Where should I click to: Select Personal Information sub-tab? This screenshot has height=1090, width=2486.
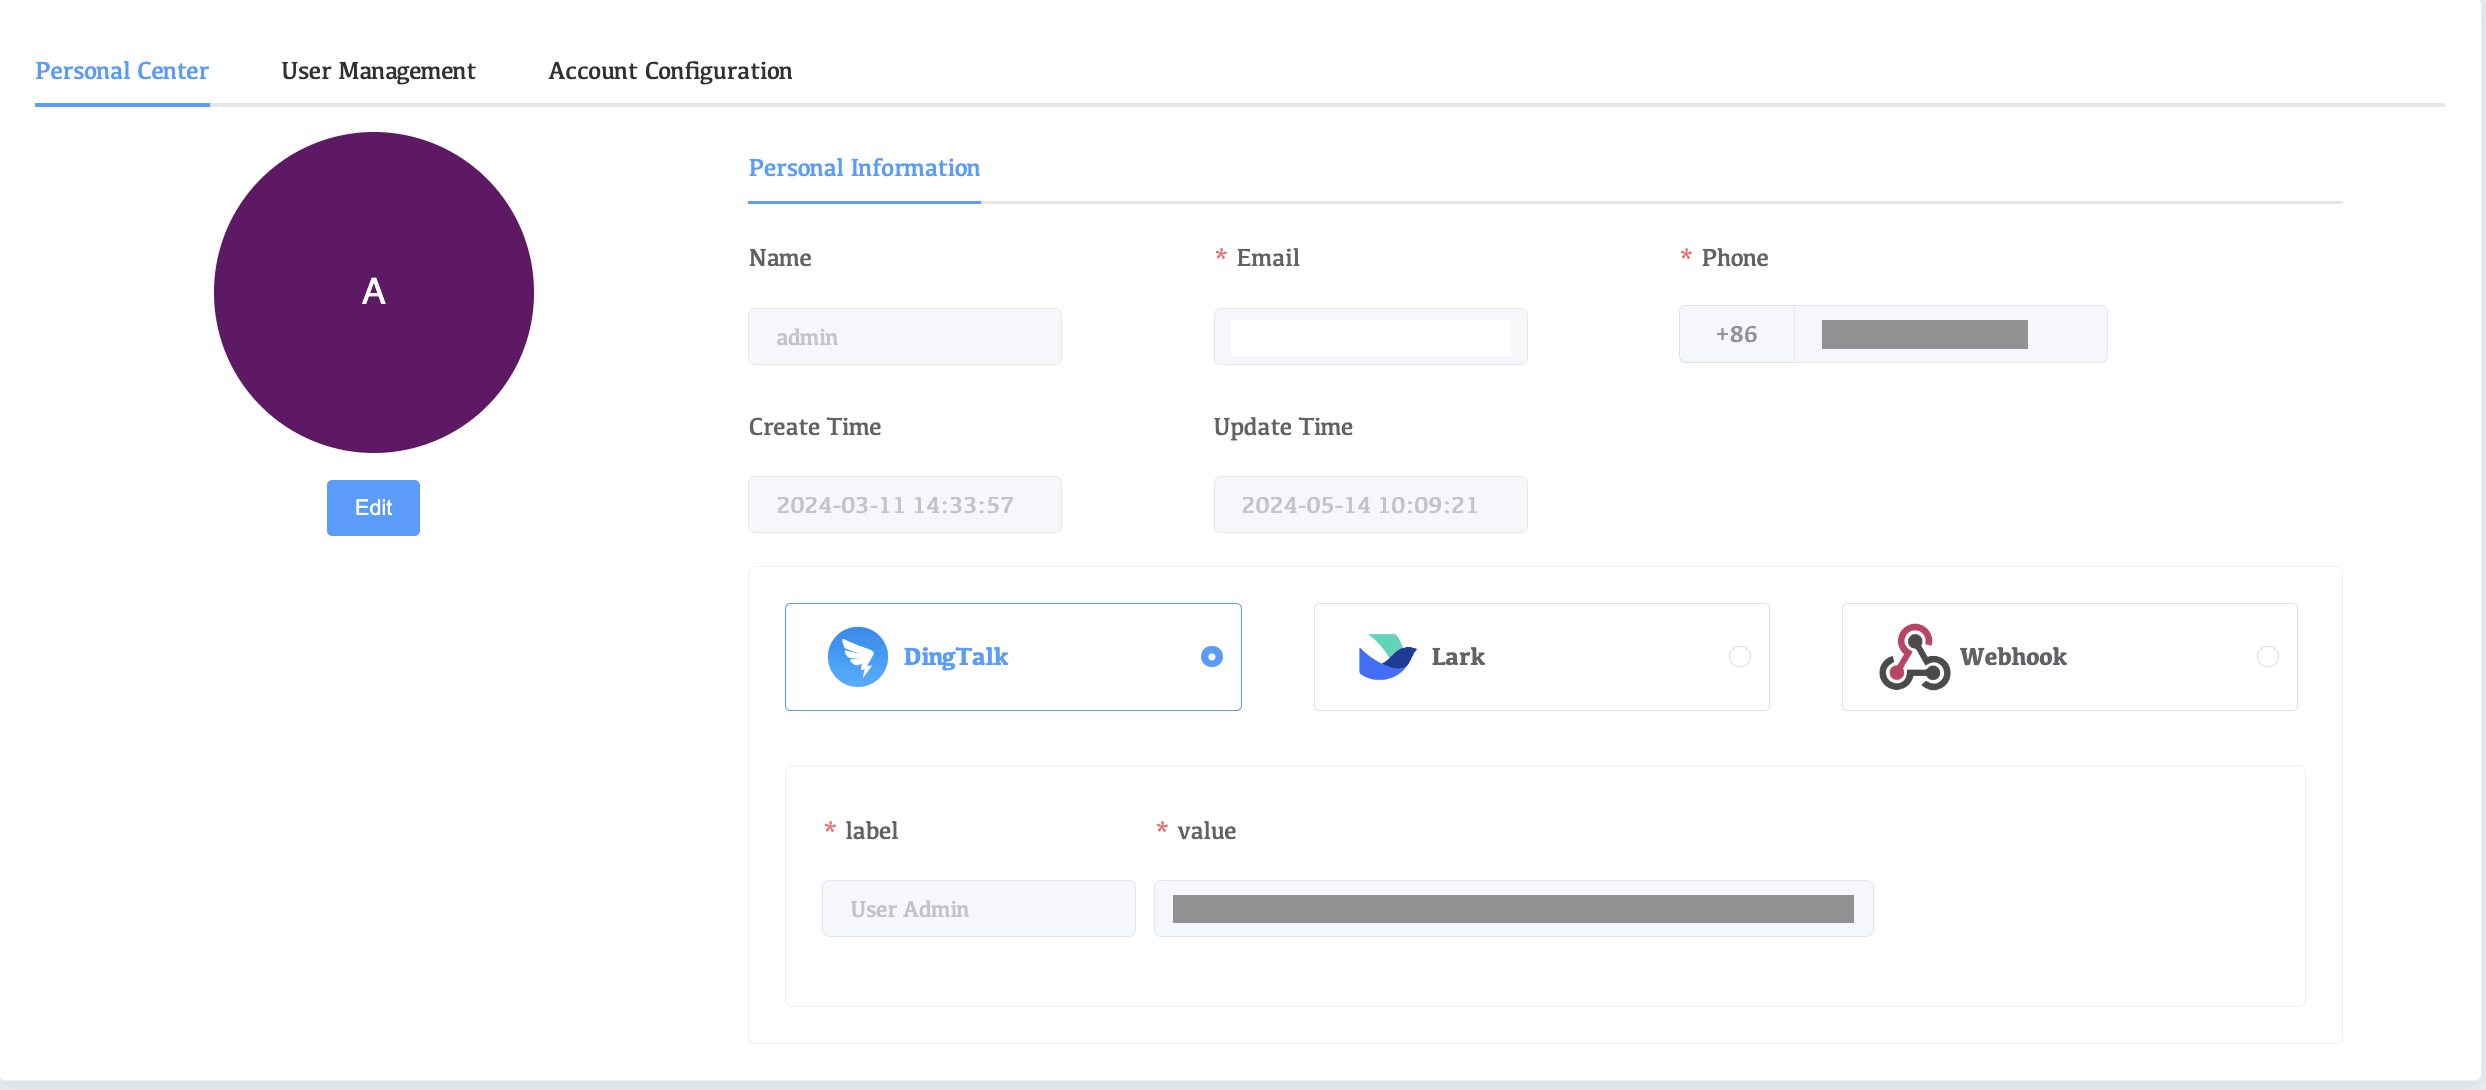(864, 168)
